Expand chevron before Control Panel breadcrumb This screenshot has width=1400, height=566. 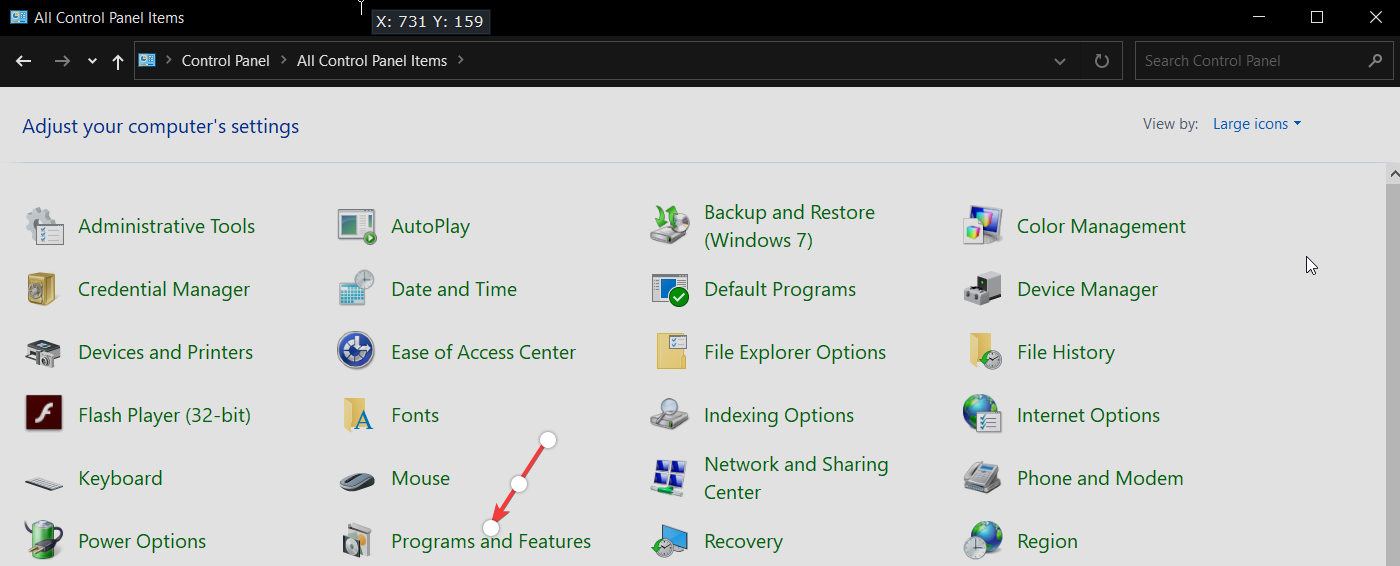click(168, 60)
